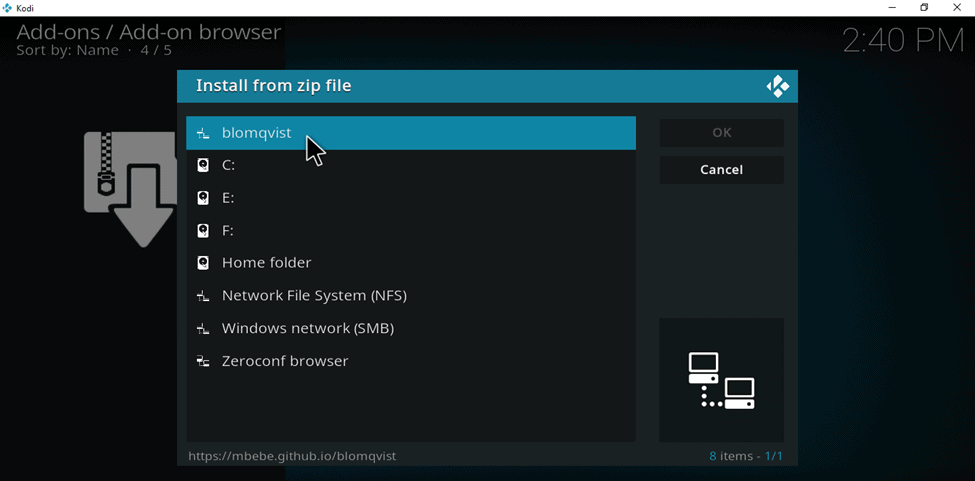Minimize the Kodi window

[892, 7]
